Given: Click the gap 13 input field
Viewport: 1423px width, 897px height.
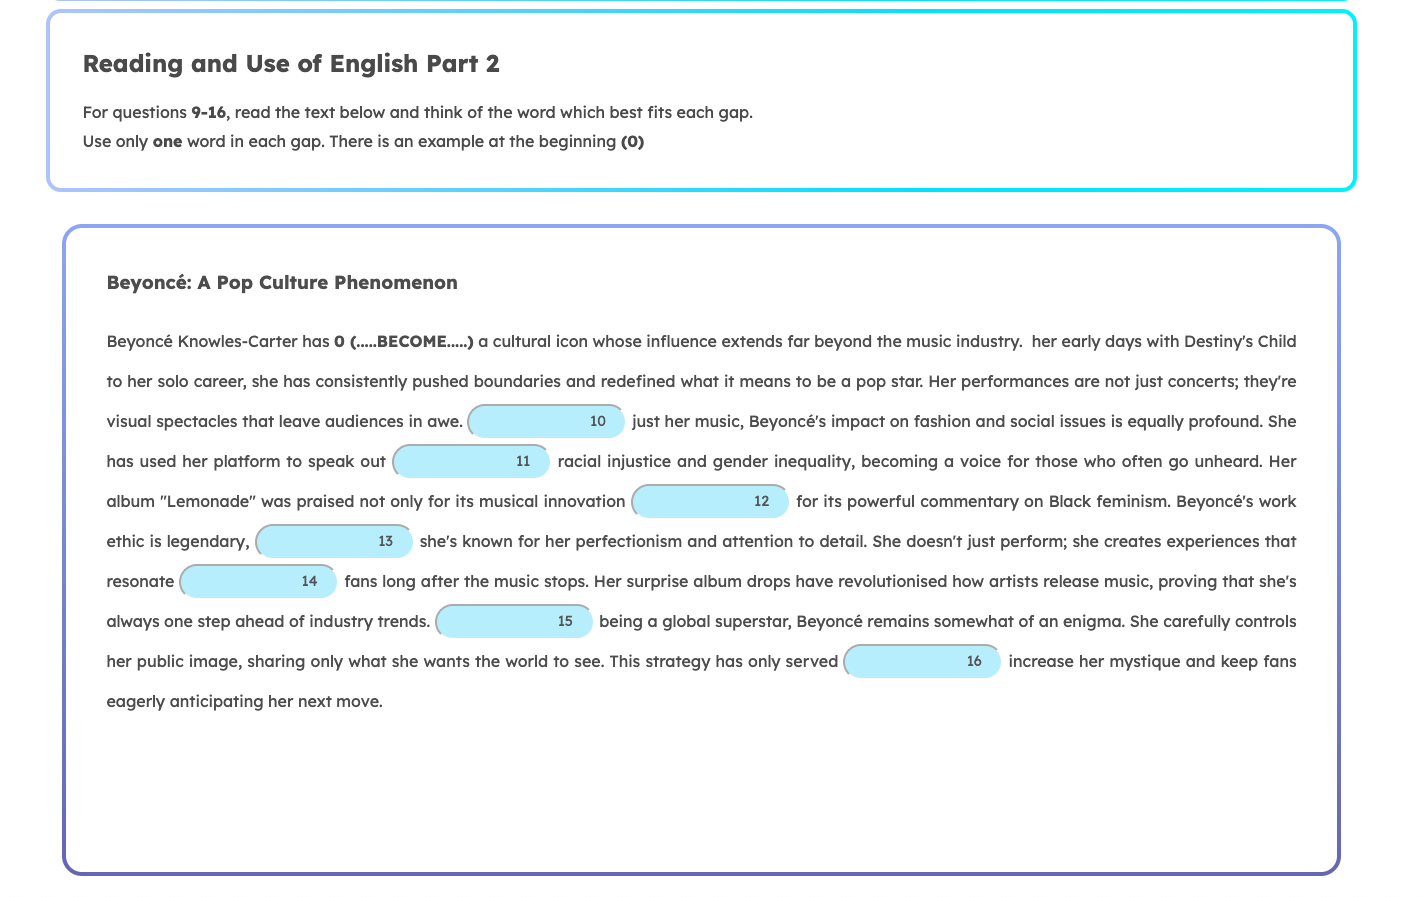Looking at the screenshot, I should click(x=334, y=541).
